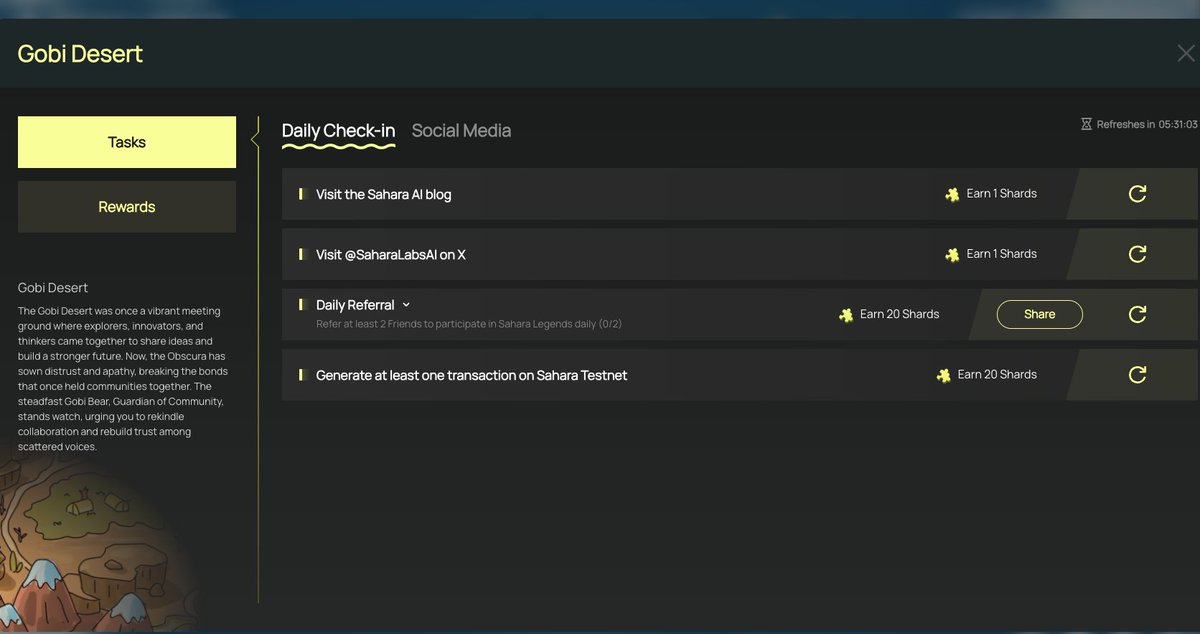Click 'Refer at least 2 Friends' description text
Image resolution: width=1200 pixels, height=634 pixels.
(x=469, y=324)
